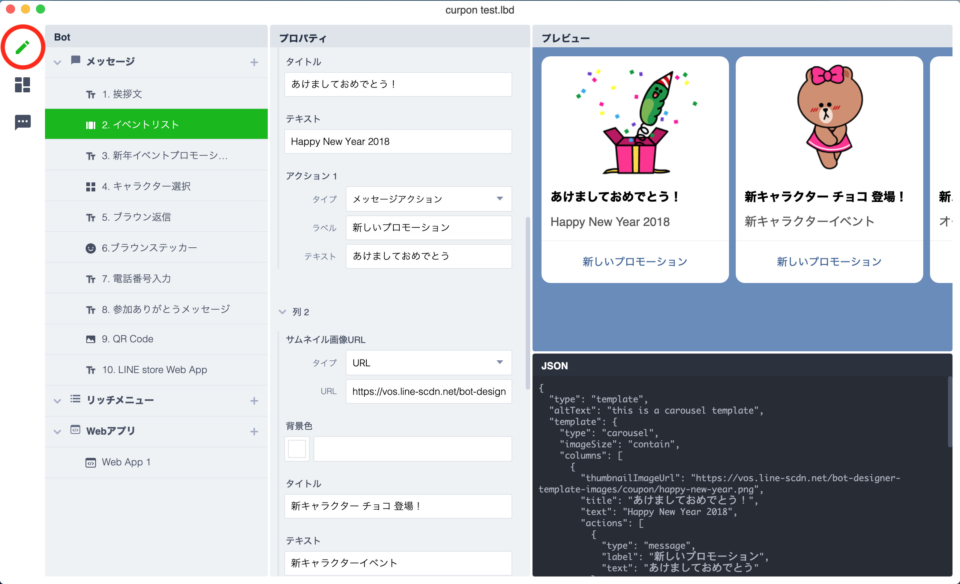The image size is (960, 584).
Task: Click the thumbnail URL input field
Action: (429, 392)
